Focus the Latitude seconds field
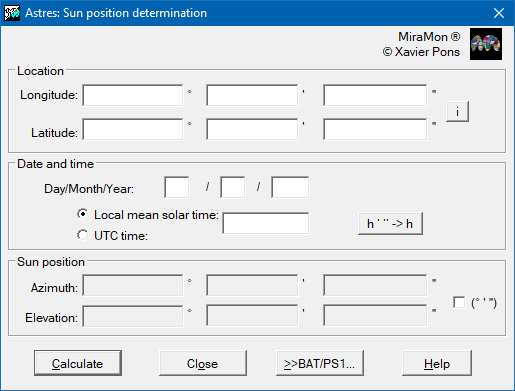 click(x=375, y=129)
